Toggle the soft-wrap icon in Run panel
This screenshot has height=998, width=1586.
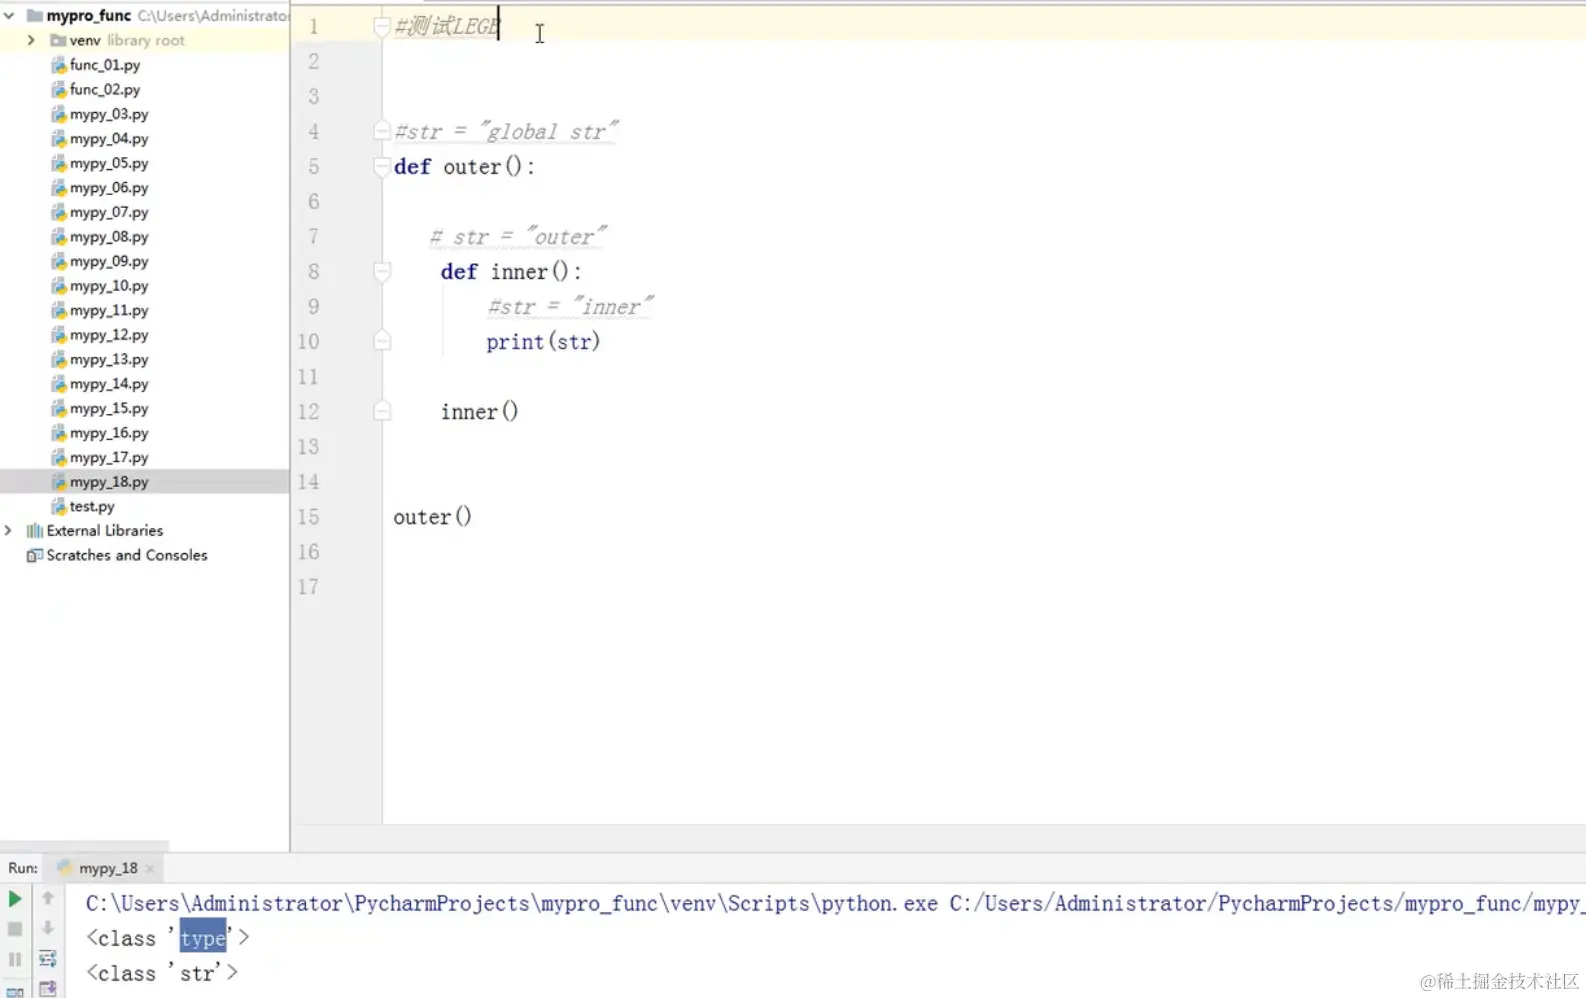point(47,959)
